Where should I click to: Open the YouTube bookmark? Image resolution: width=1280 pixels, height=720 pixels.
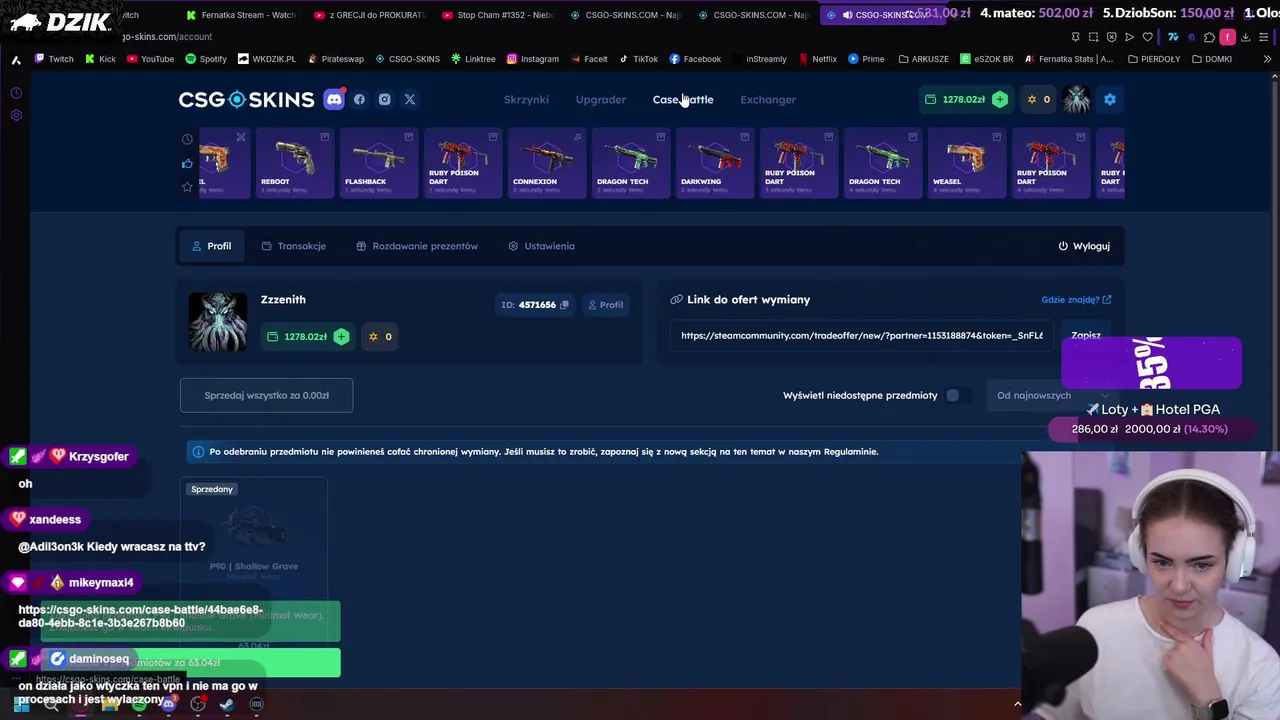(x=150, y=59)
